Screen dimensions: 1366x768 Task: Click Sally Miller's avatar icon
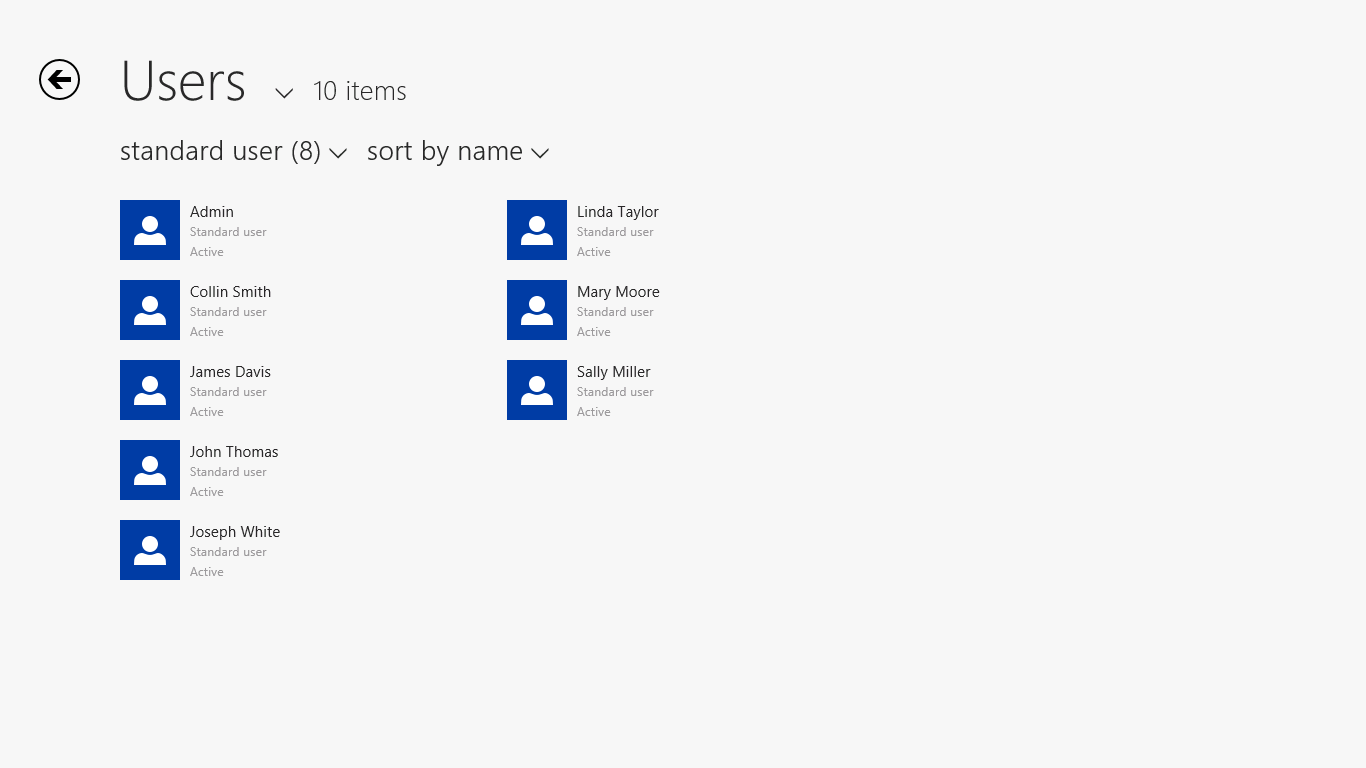click(x=537, y=390)
